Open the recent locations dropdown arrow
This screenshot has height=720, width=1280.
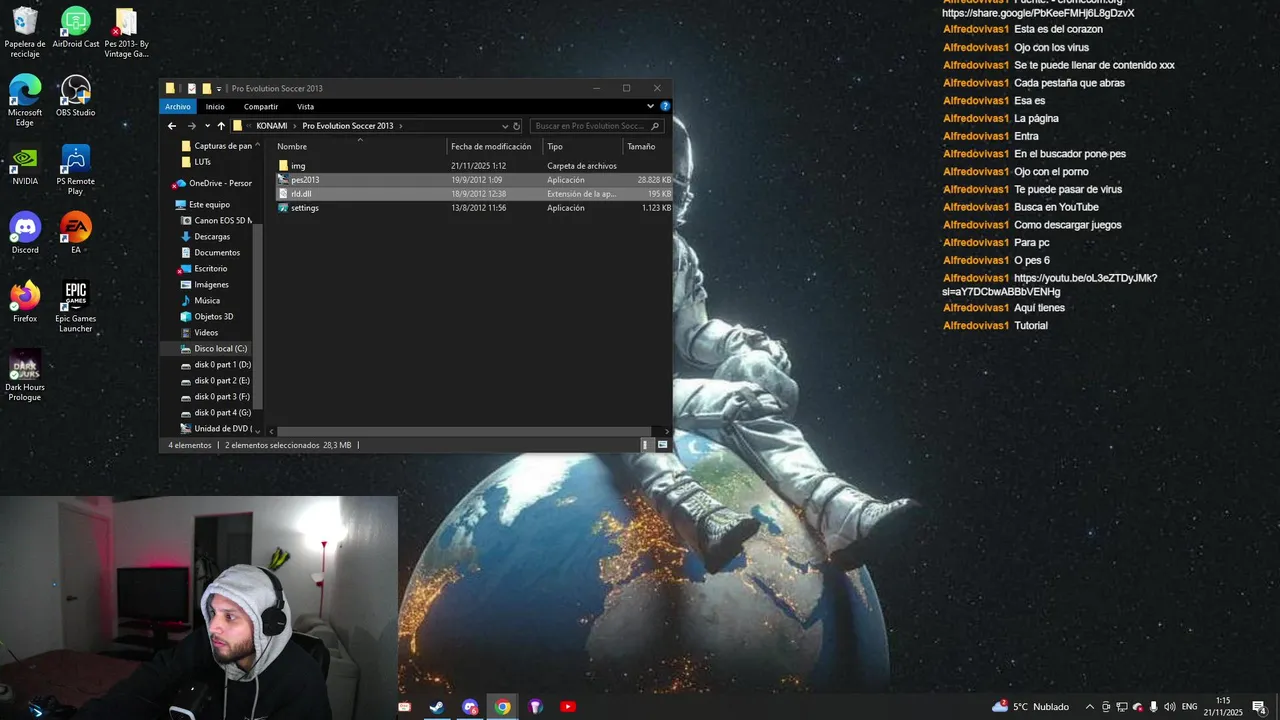coord(207,126)
